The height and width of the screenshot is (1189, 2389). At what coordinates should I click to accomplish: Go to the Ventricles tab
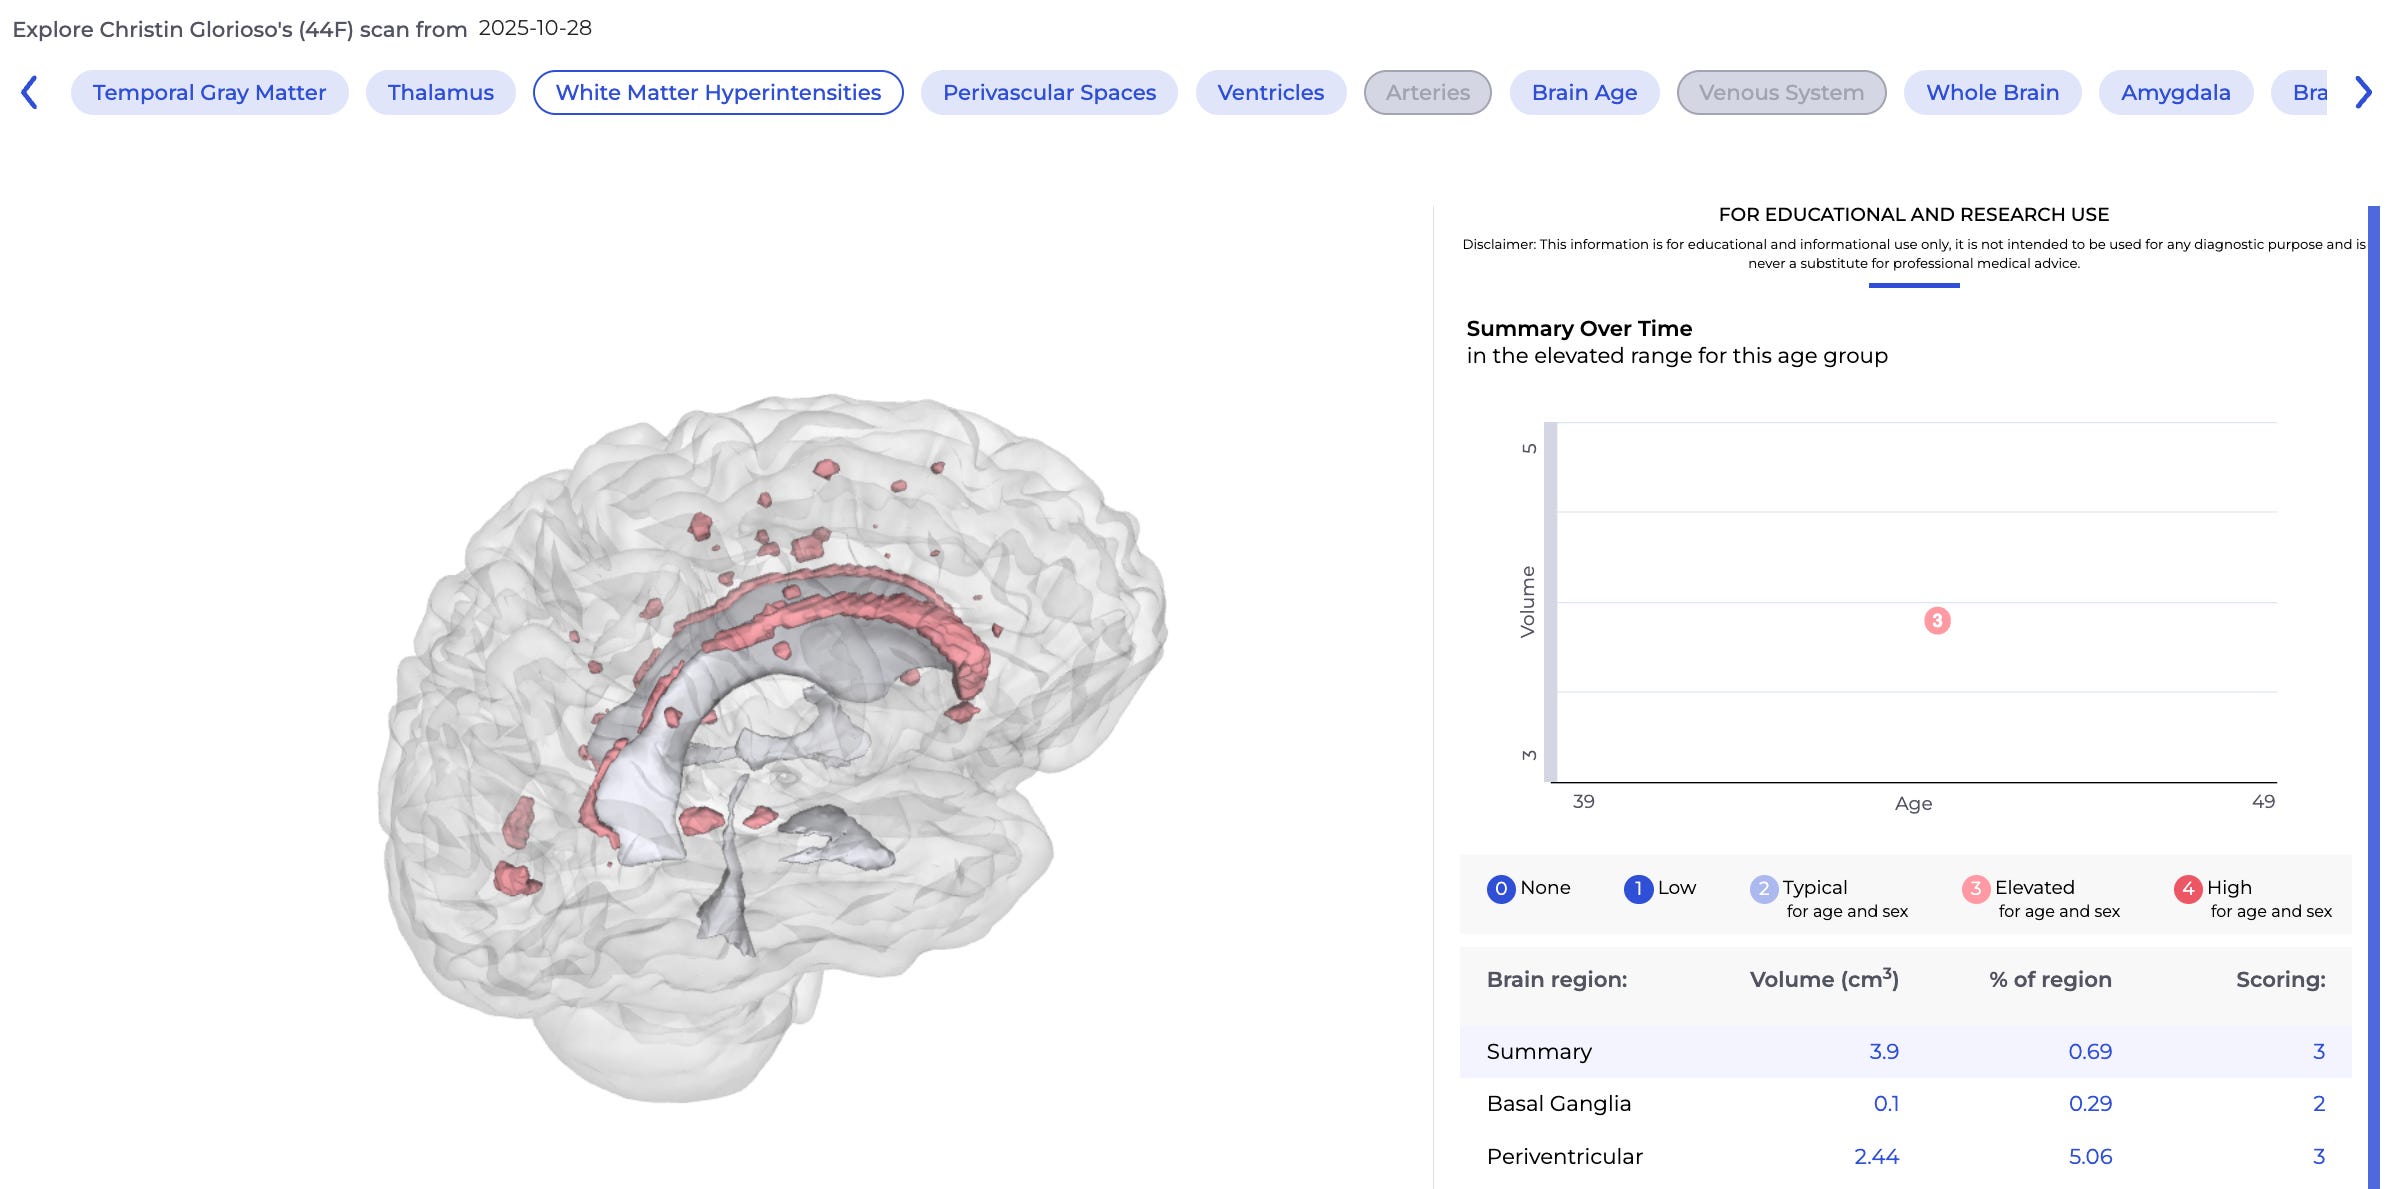point(1270,93)
